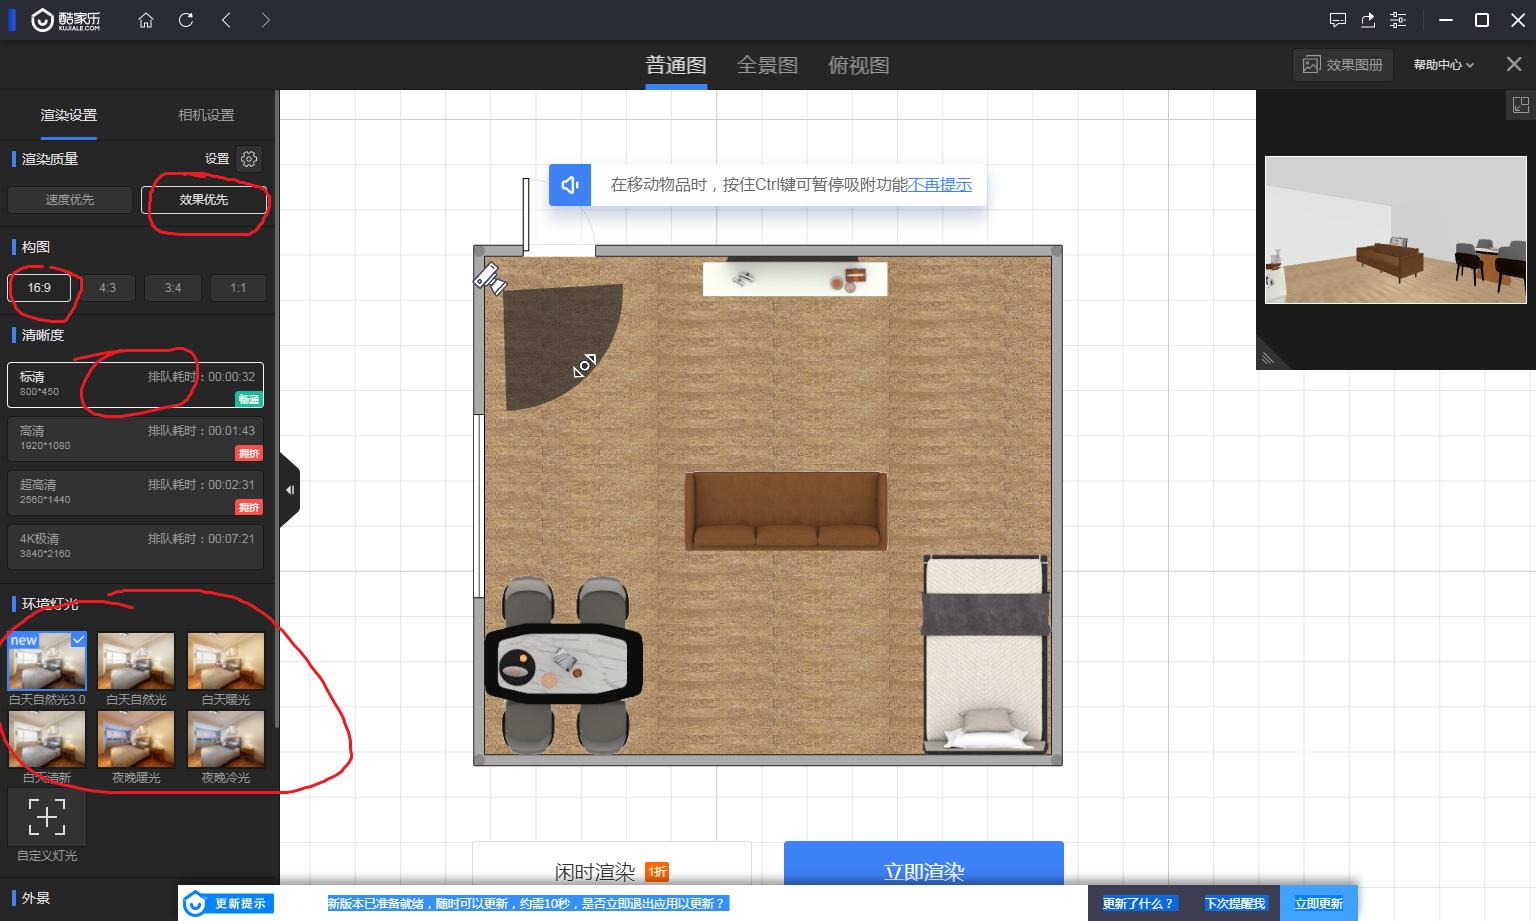Click the 自定义灯光 add-light icon
This screenshot has width=1536, height=921.
46,817
